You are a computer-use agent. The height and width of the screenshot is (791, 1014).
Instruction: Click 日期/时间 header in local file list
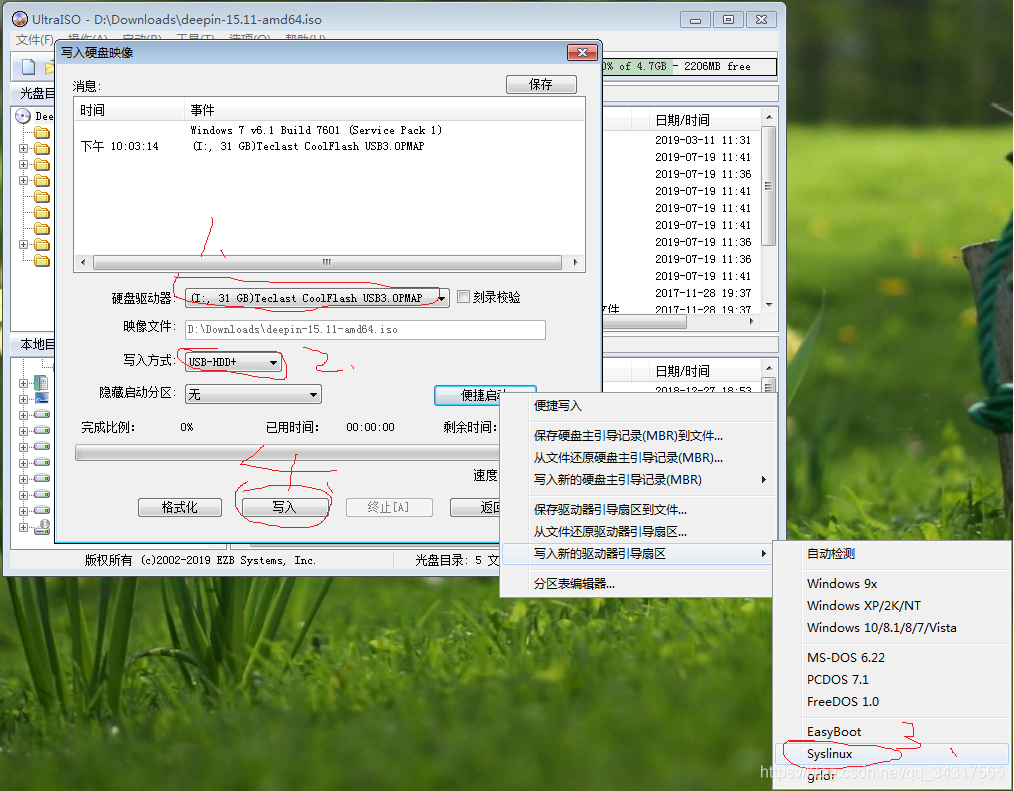point(705,371)
